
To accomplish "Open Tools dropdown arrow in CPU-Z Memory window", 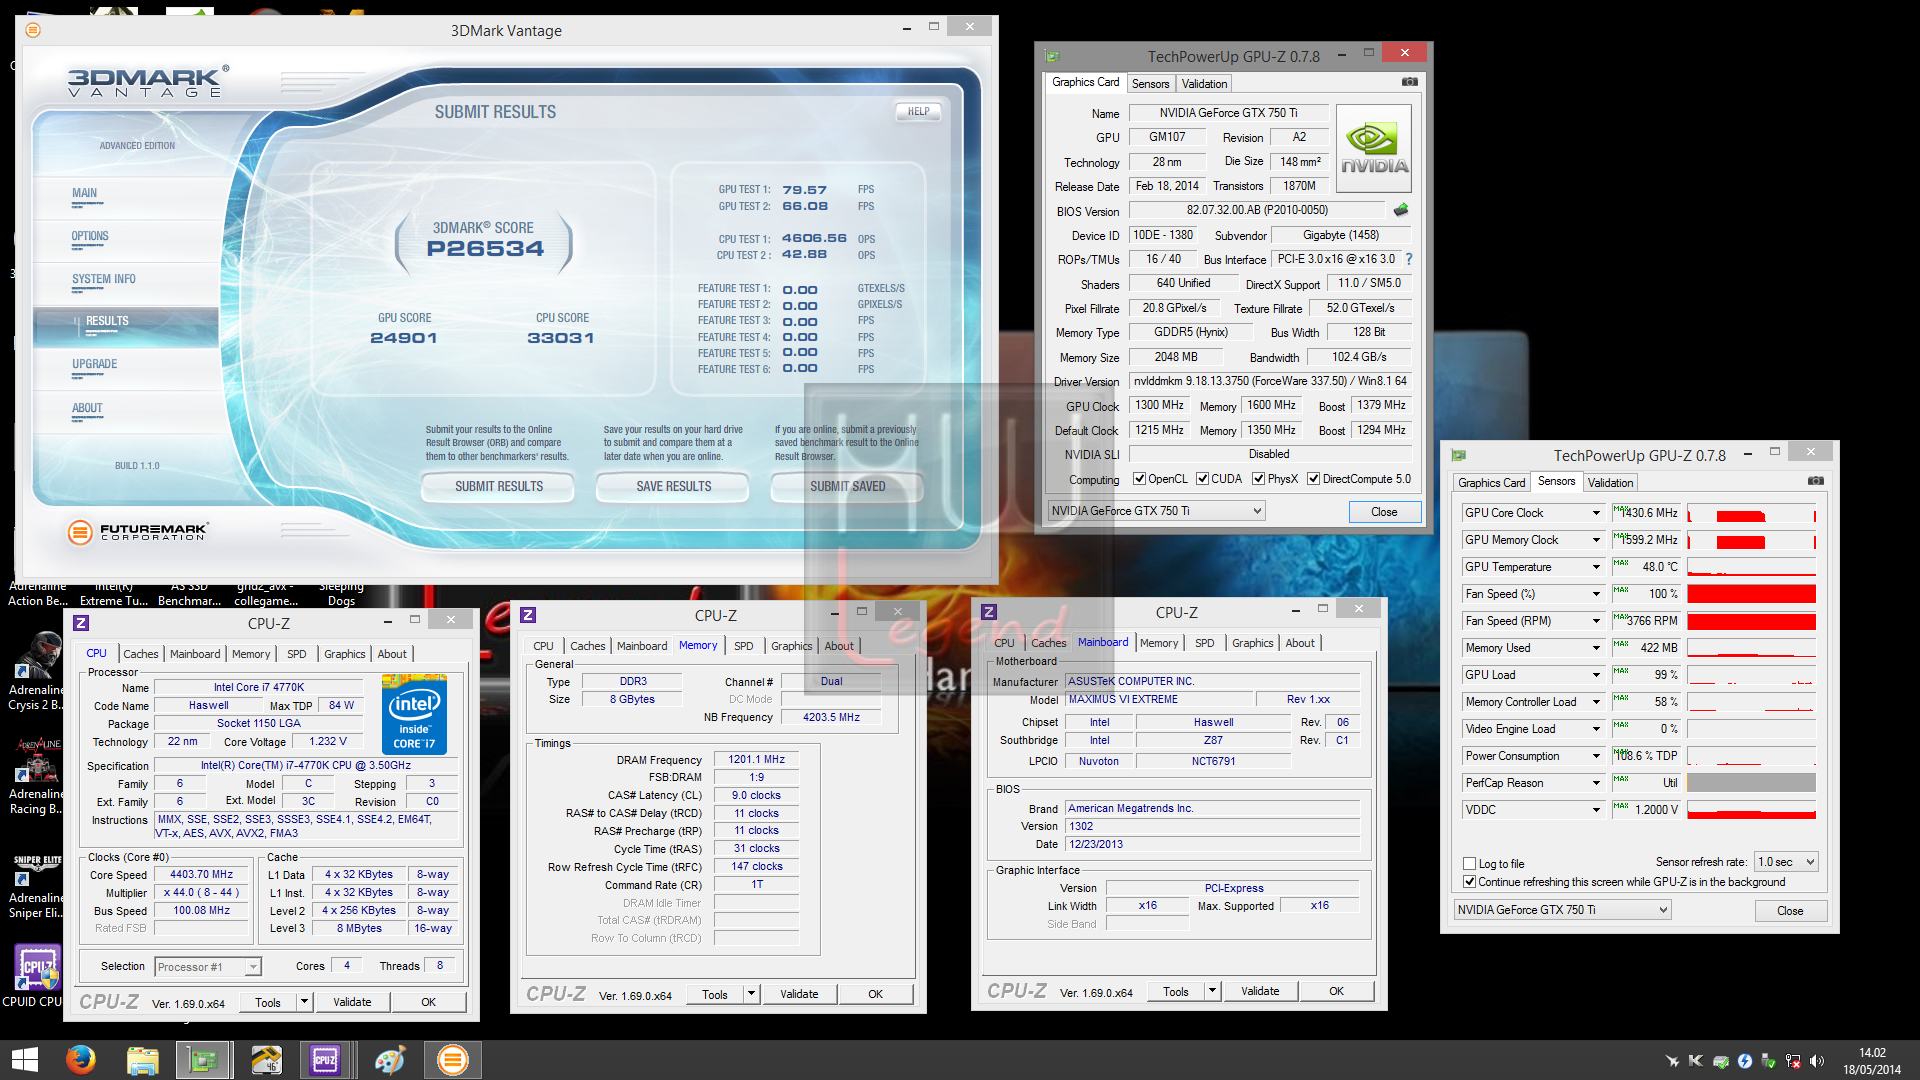I will point(751,994).
